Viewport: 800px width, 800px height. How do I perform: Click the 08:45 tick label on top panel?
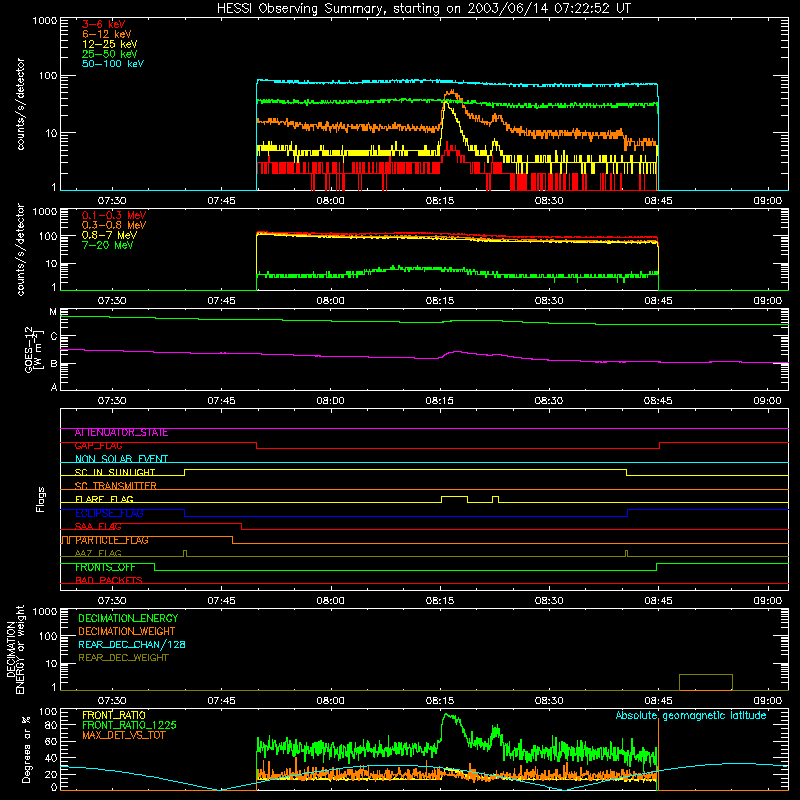(x=658, y=201)
